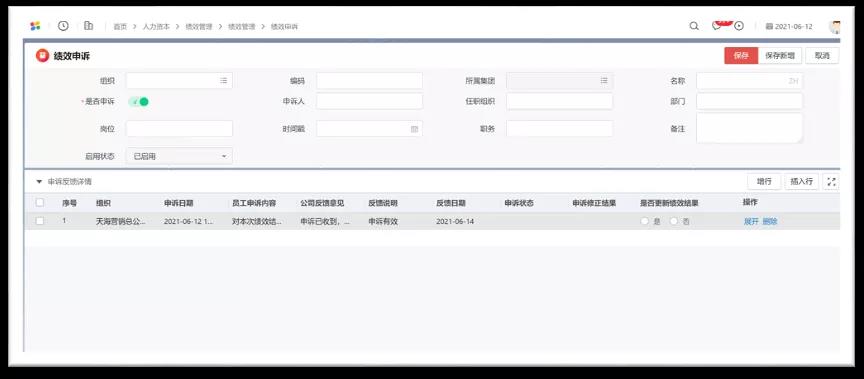Select 是 for 是否更新绩效结果

[x=645, y=221]
